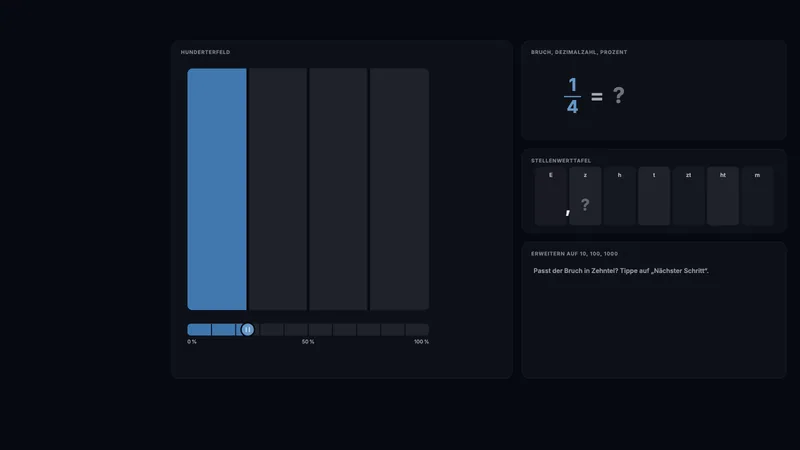Click the hint text about Zehntel

coord(621,271)
